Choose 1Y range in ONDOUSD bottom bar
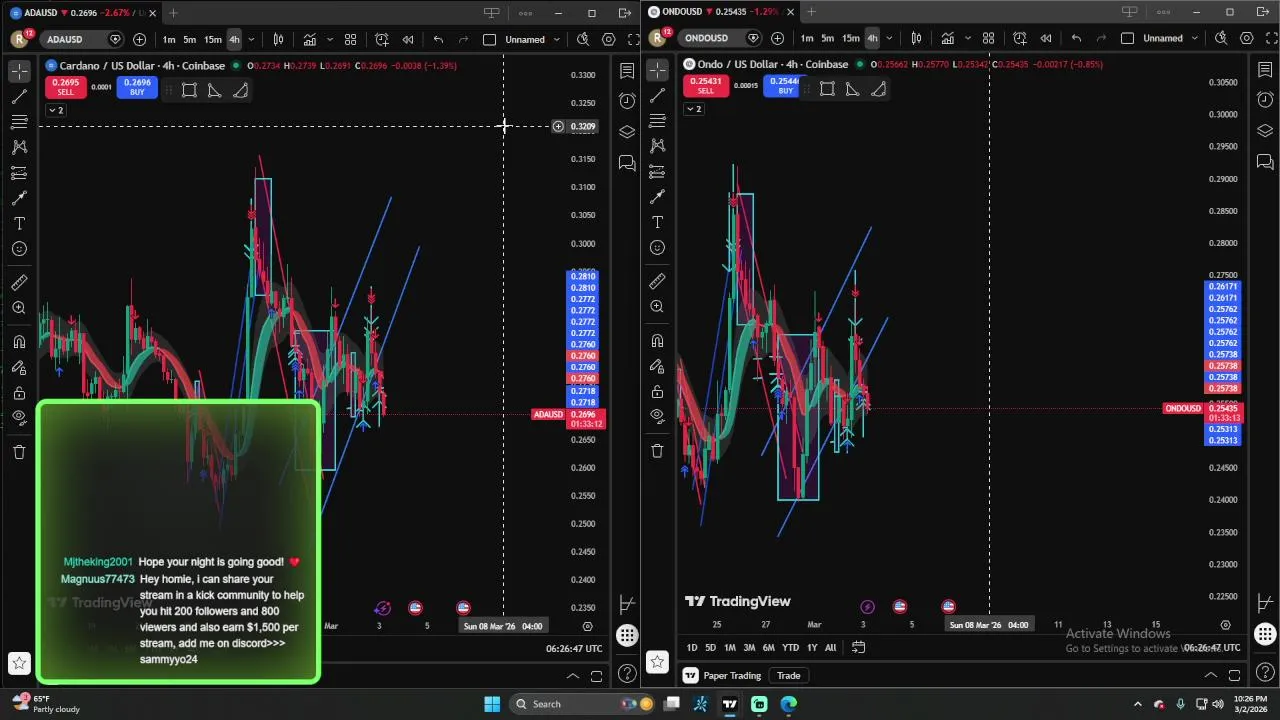The image size is (1280, 720). [x=812, y=647]
